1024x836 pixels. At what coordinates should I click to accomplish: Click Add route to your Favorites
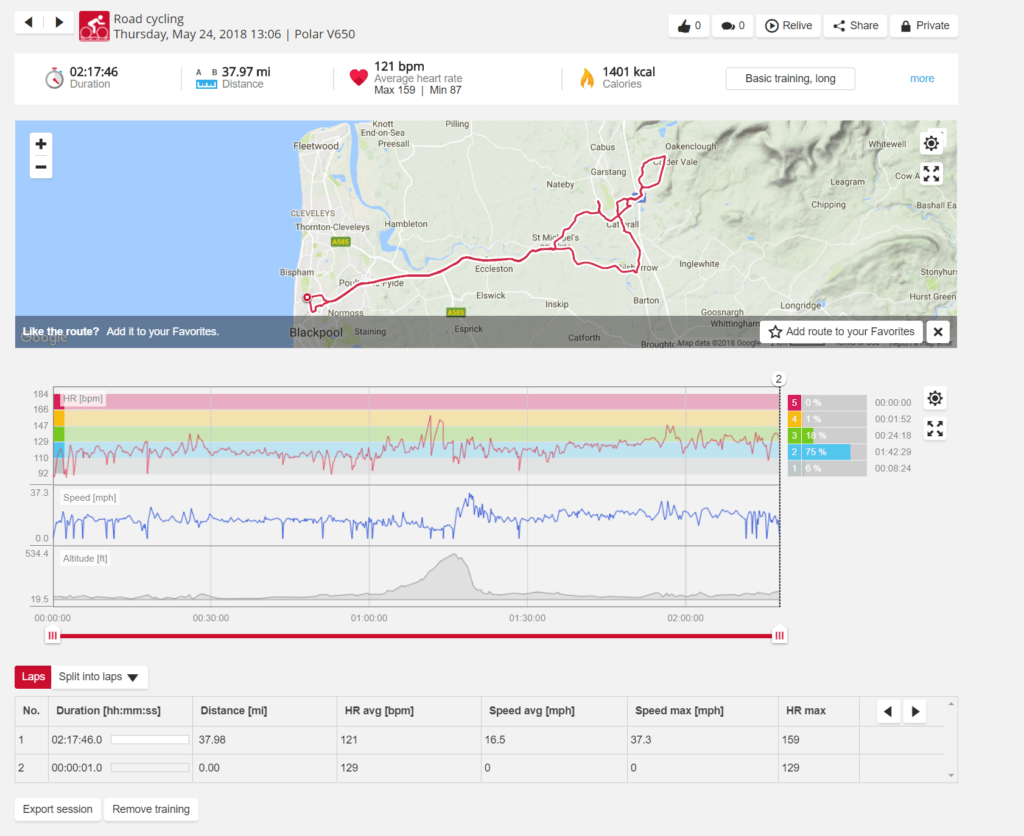[840, 332]
